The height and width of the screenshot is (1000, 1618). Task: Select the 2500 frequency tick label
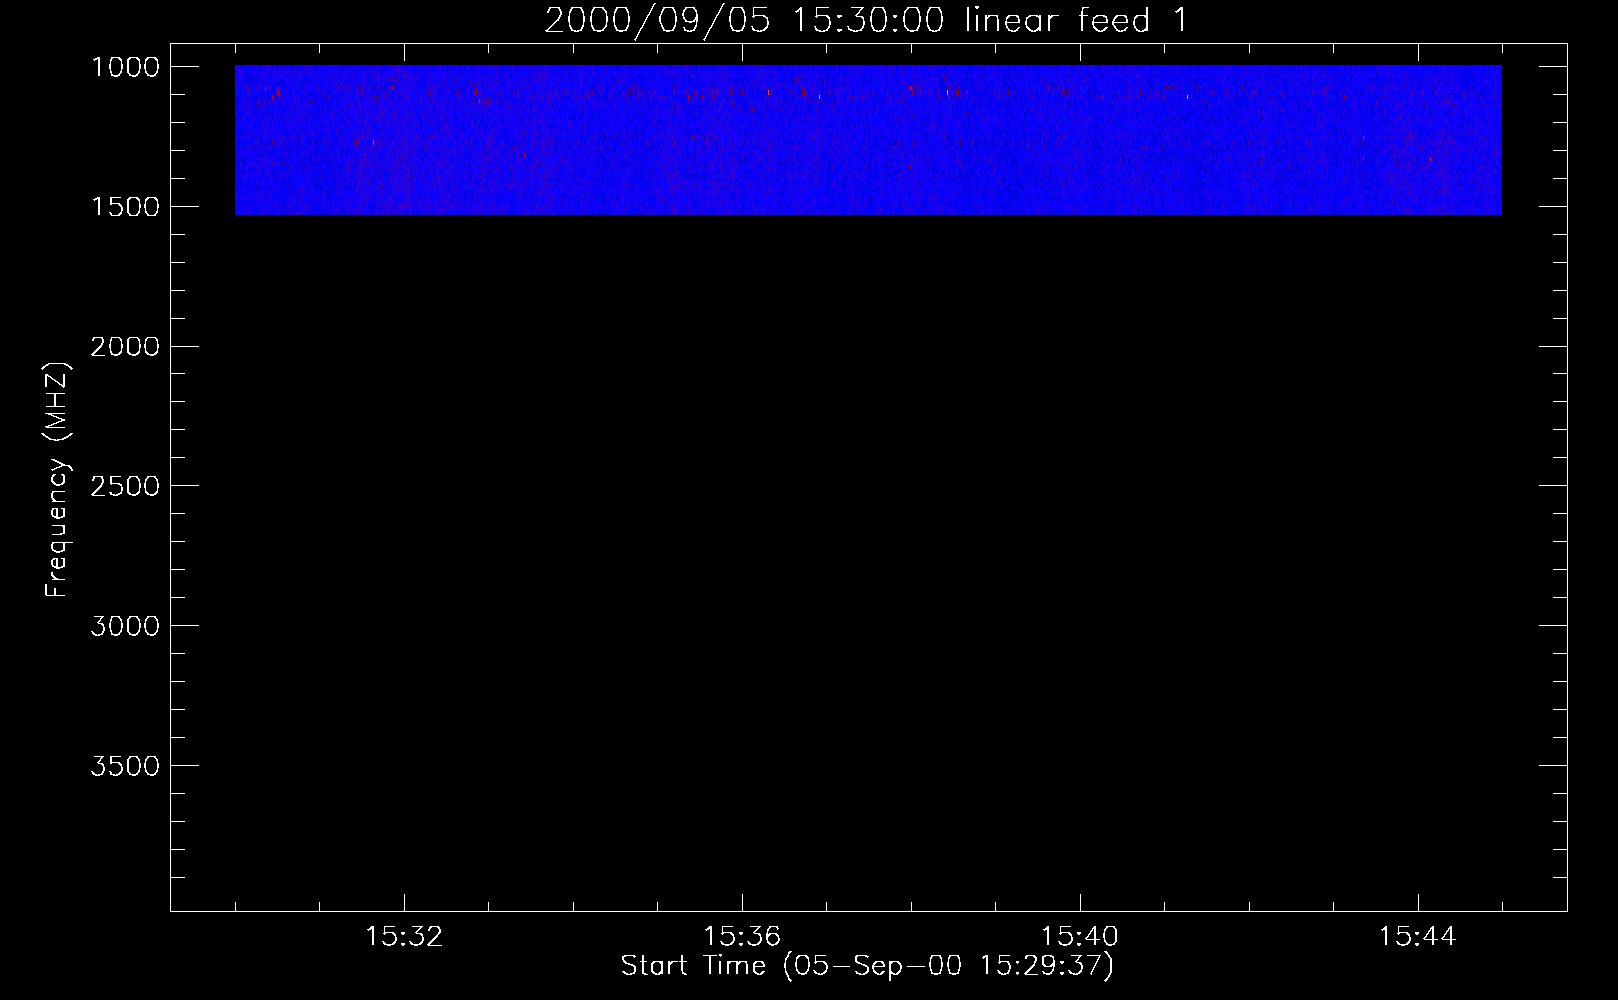(x=125, y=486)
